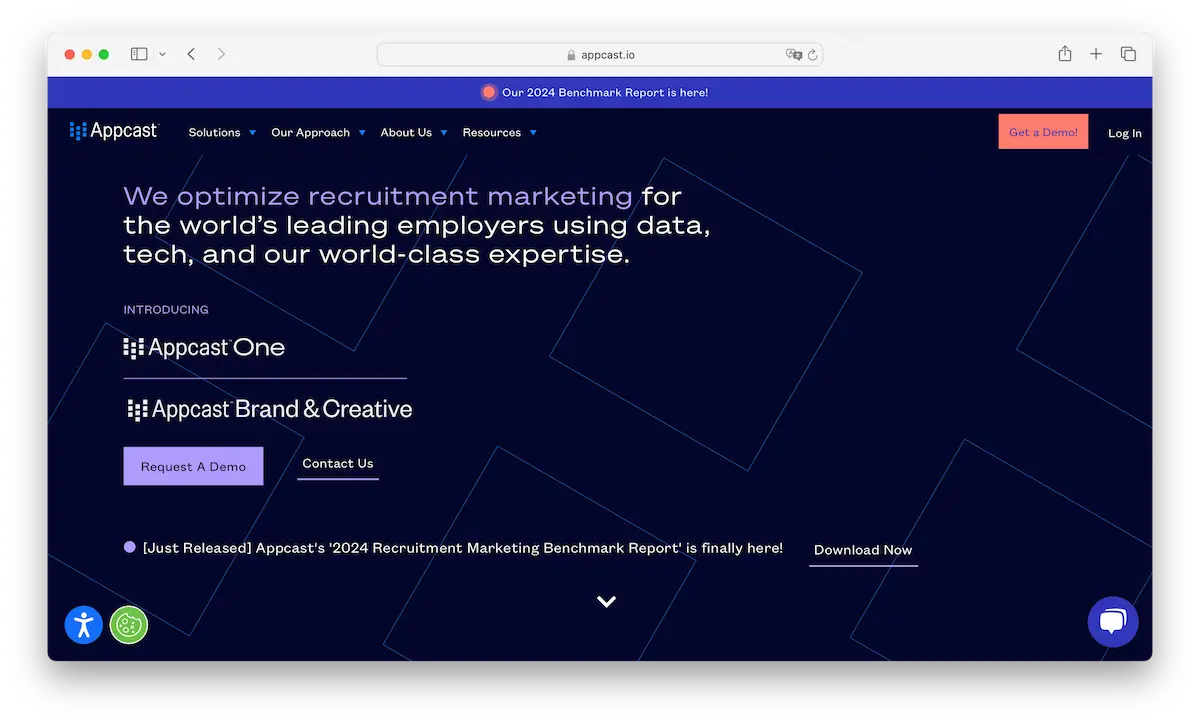This screenshot has height=724, width=1200.
Task: Click the orange Get a Demo button
Action: tap(1043, 131)
